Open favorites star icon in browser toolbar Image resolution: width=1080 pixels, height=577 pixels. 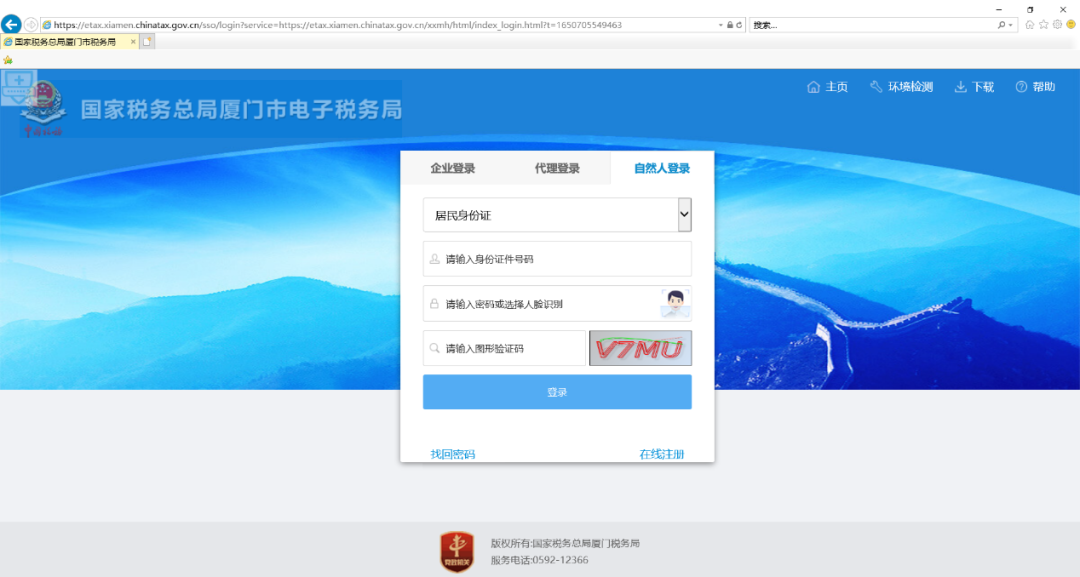(1043, 25)
